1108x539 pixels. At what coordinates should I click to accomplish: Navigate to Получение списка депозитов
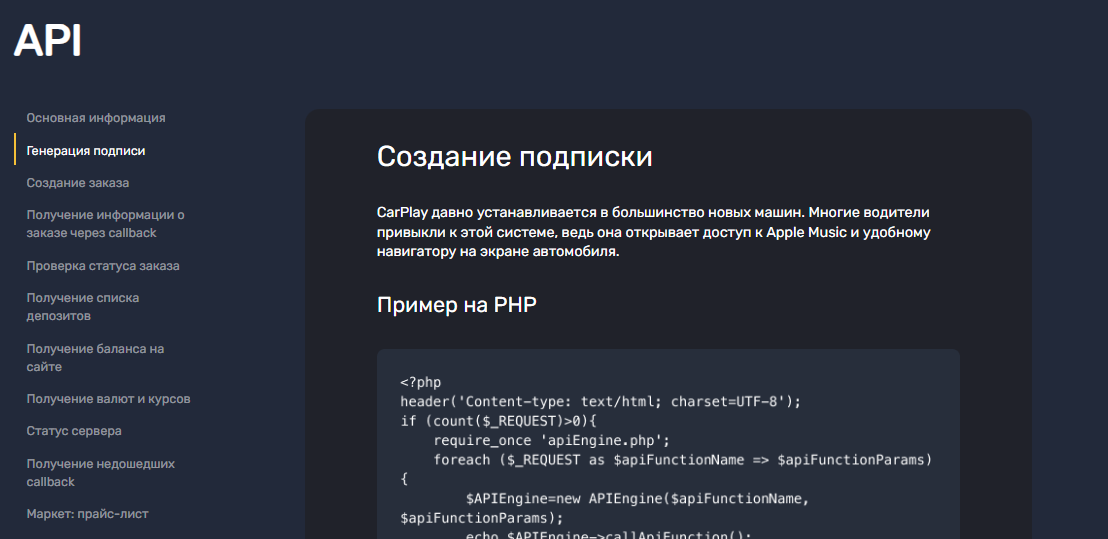(x=83, y=307)
